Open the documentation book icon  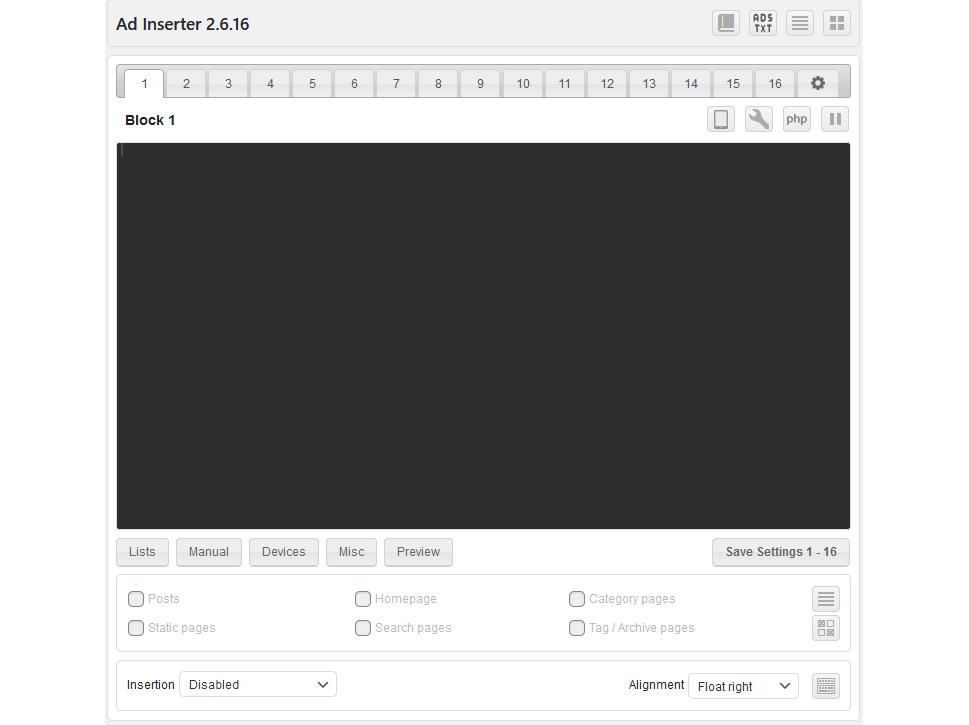click(726, 23)
